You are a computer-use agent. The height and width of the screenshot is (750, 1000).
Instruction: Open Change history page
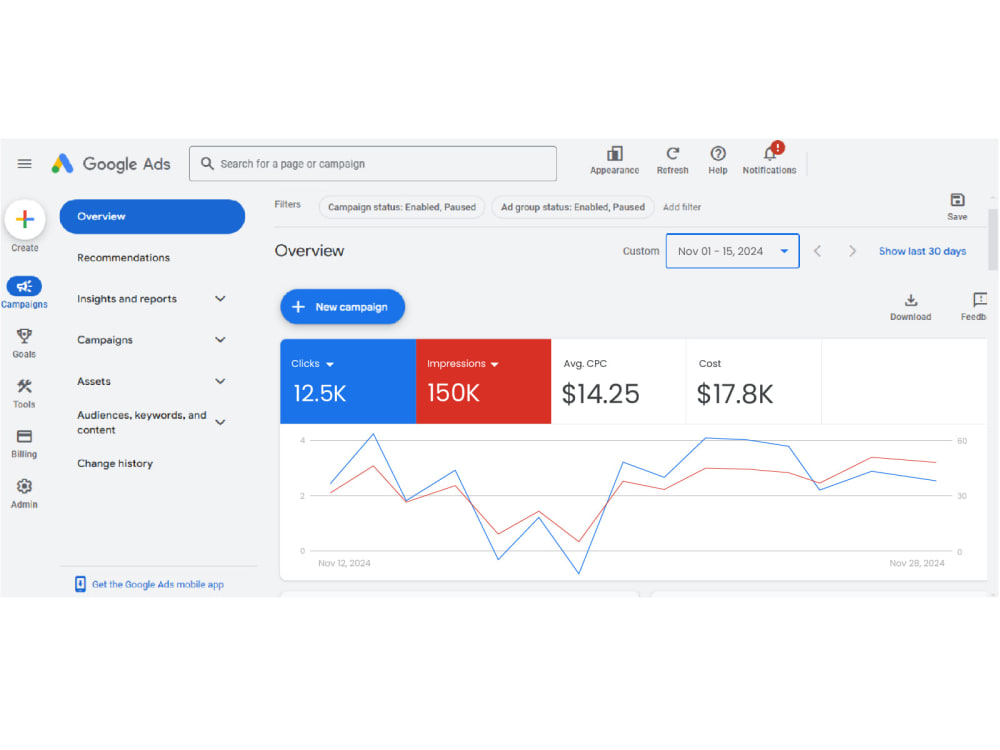click(x=115, y=464)
